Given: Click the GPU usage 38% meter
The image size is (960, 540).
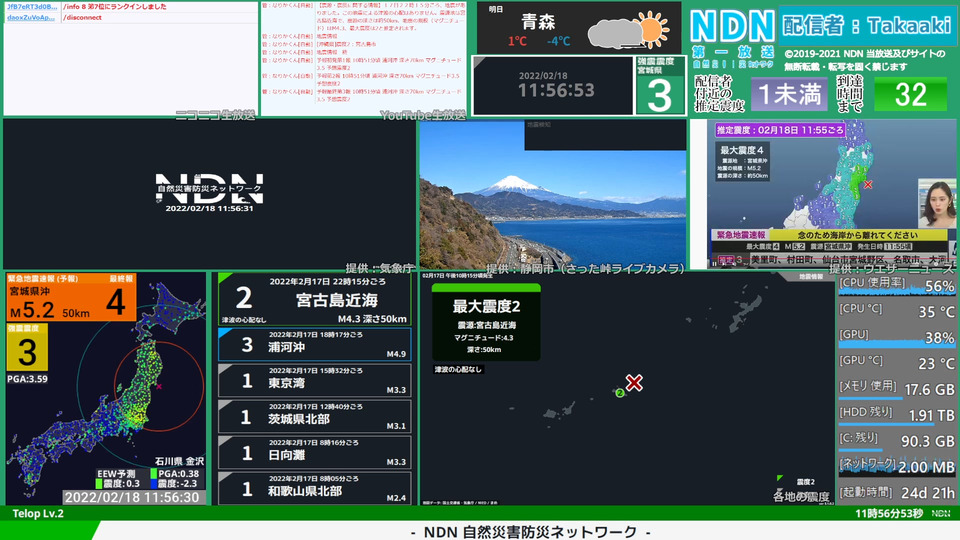Looking at the screenshot, I should tap(896, 337).
